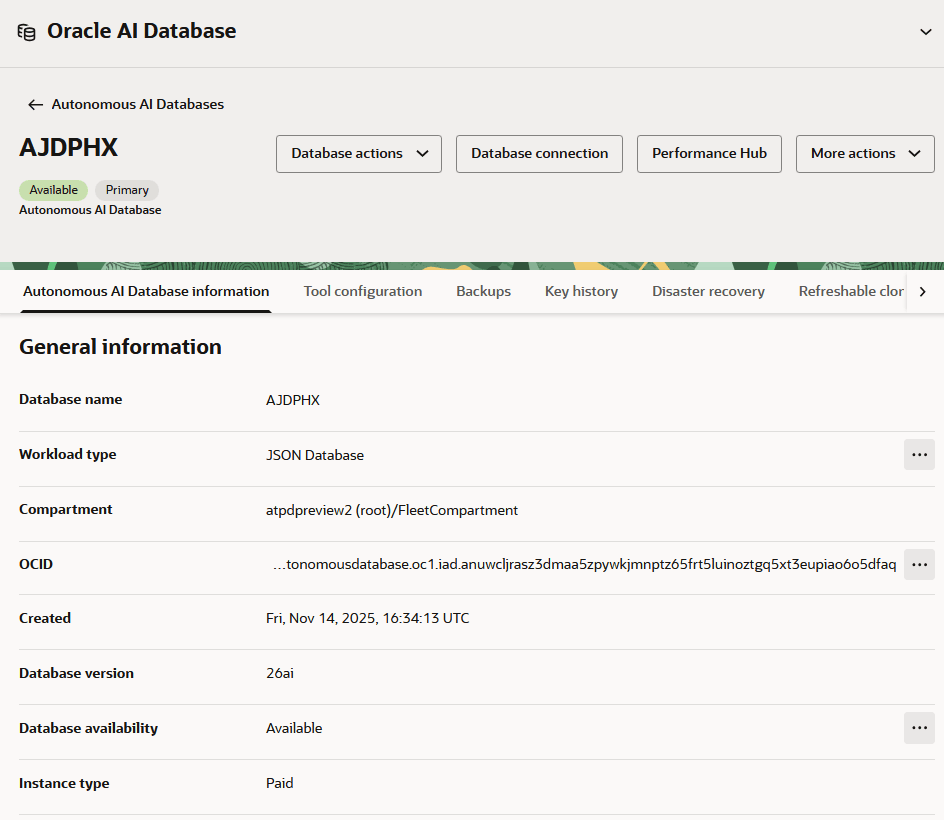Open the Workload type ellipsis menu
Screen dimensions: 944x820
[x=919, y=454]
